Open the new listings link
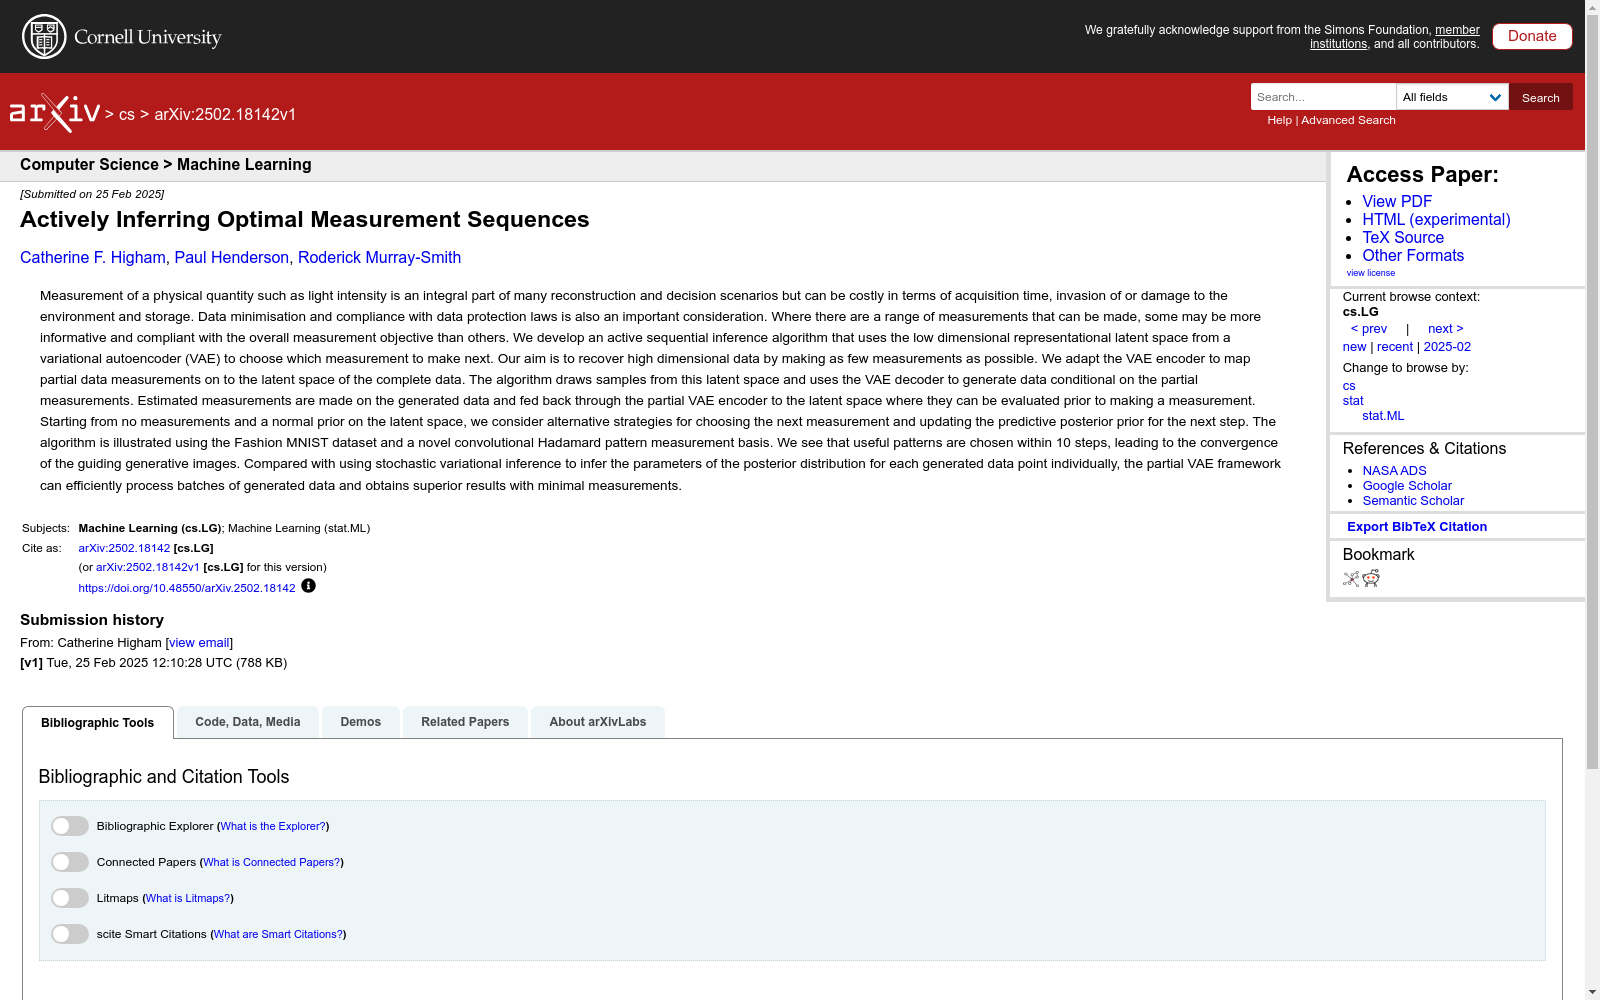This screenshot has height=1000, width=1600. point(1354,347)
